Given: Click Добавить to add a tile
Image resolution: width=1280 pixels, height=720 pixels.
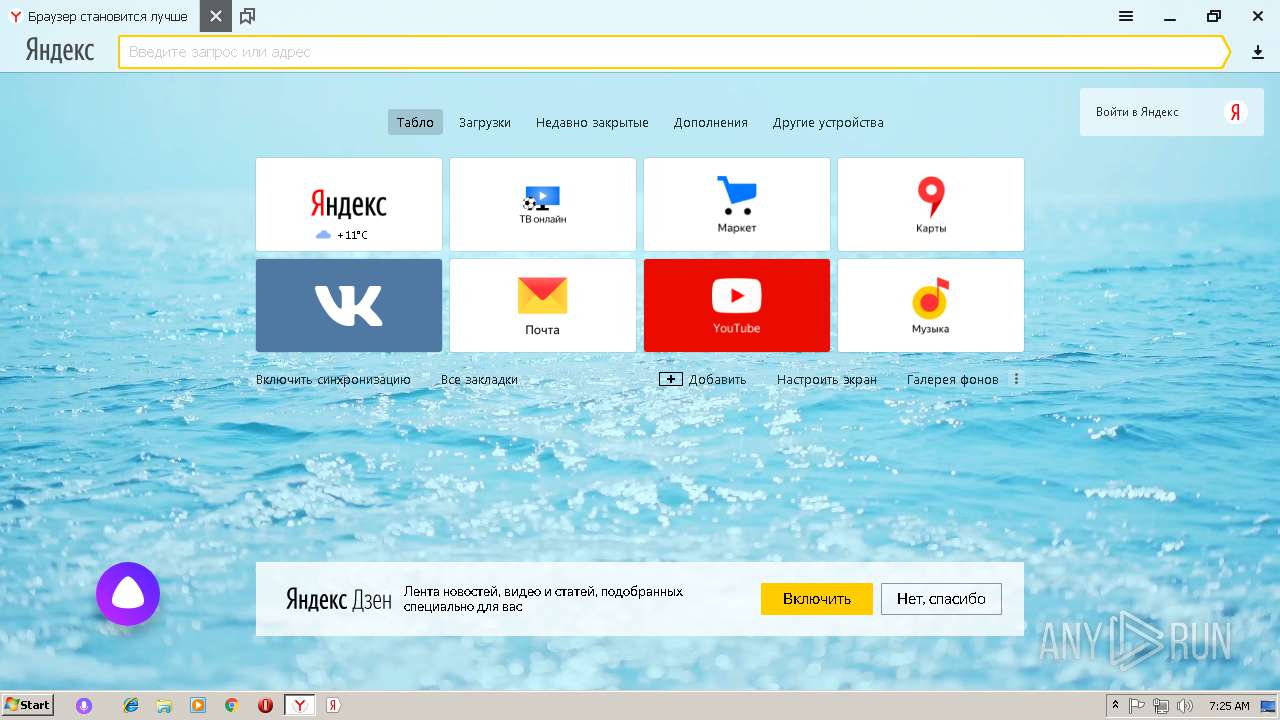Looking at the screenshot, I should pyautogui.click(x=703, y=379).
